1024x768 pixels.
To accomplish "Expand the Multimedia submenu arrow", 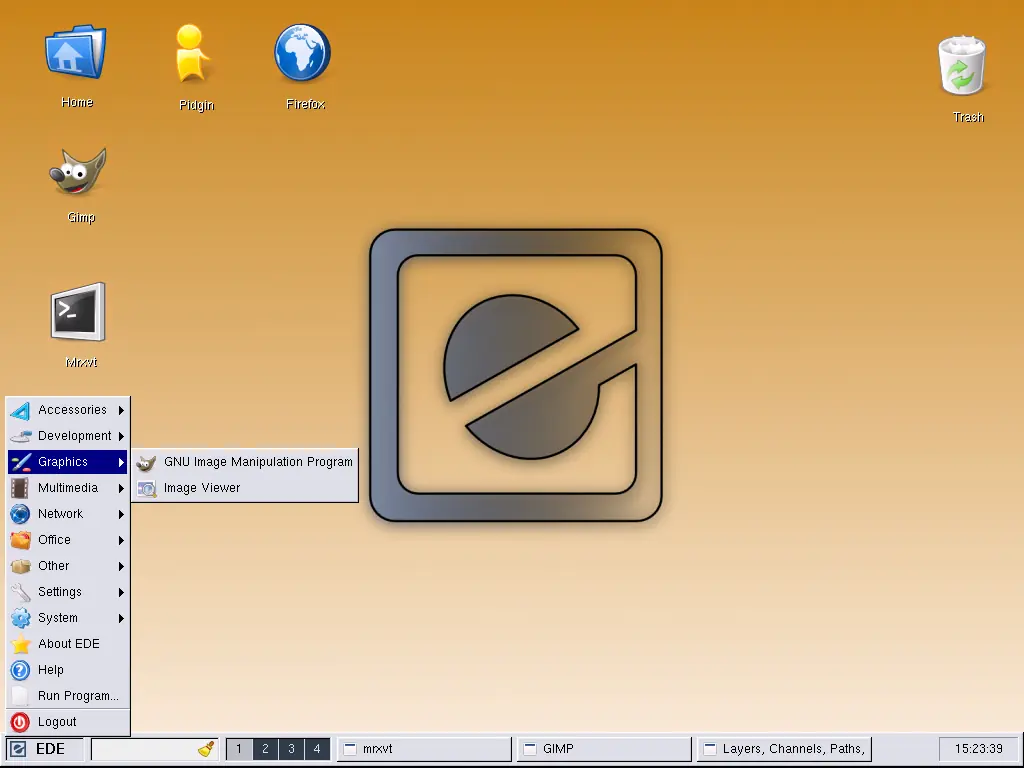I will point(121,488).
